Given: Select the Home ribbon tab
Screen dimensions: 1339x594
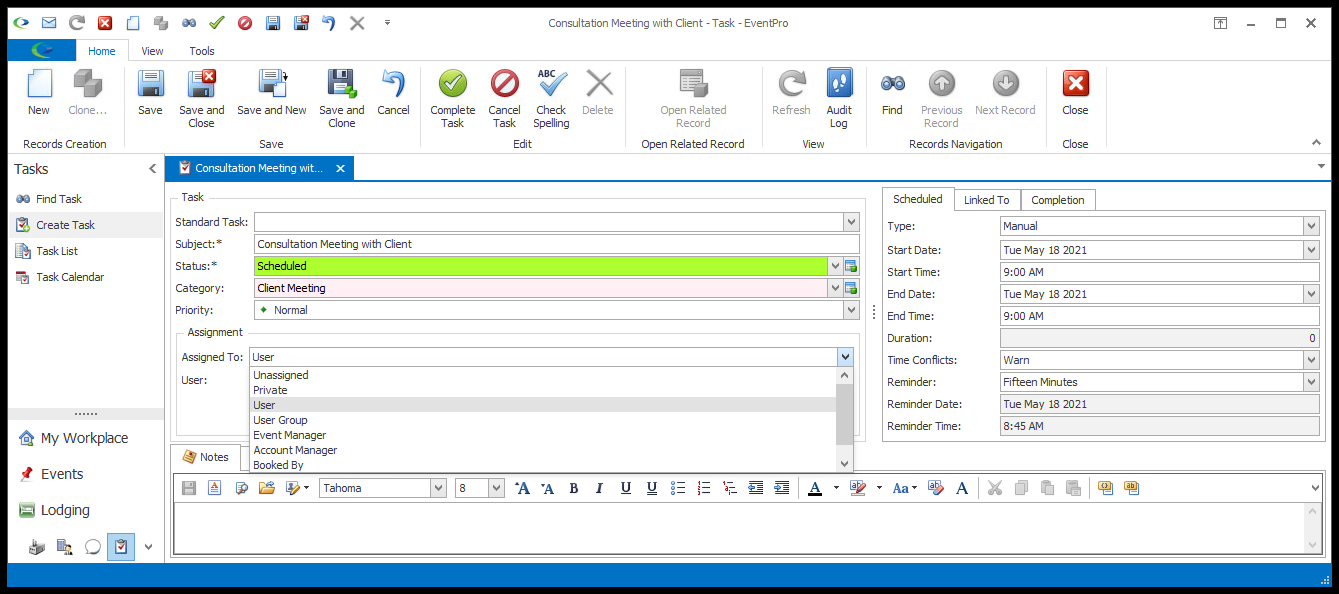Looking at the screenshot, I should (102, 51).
